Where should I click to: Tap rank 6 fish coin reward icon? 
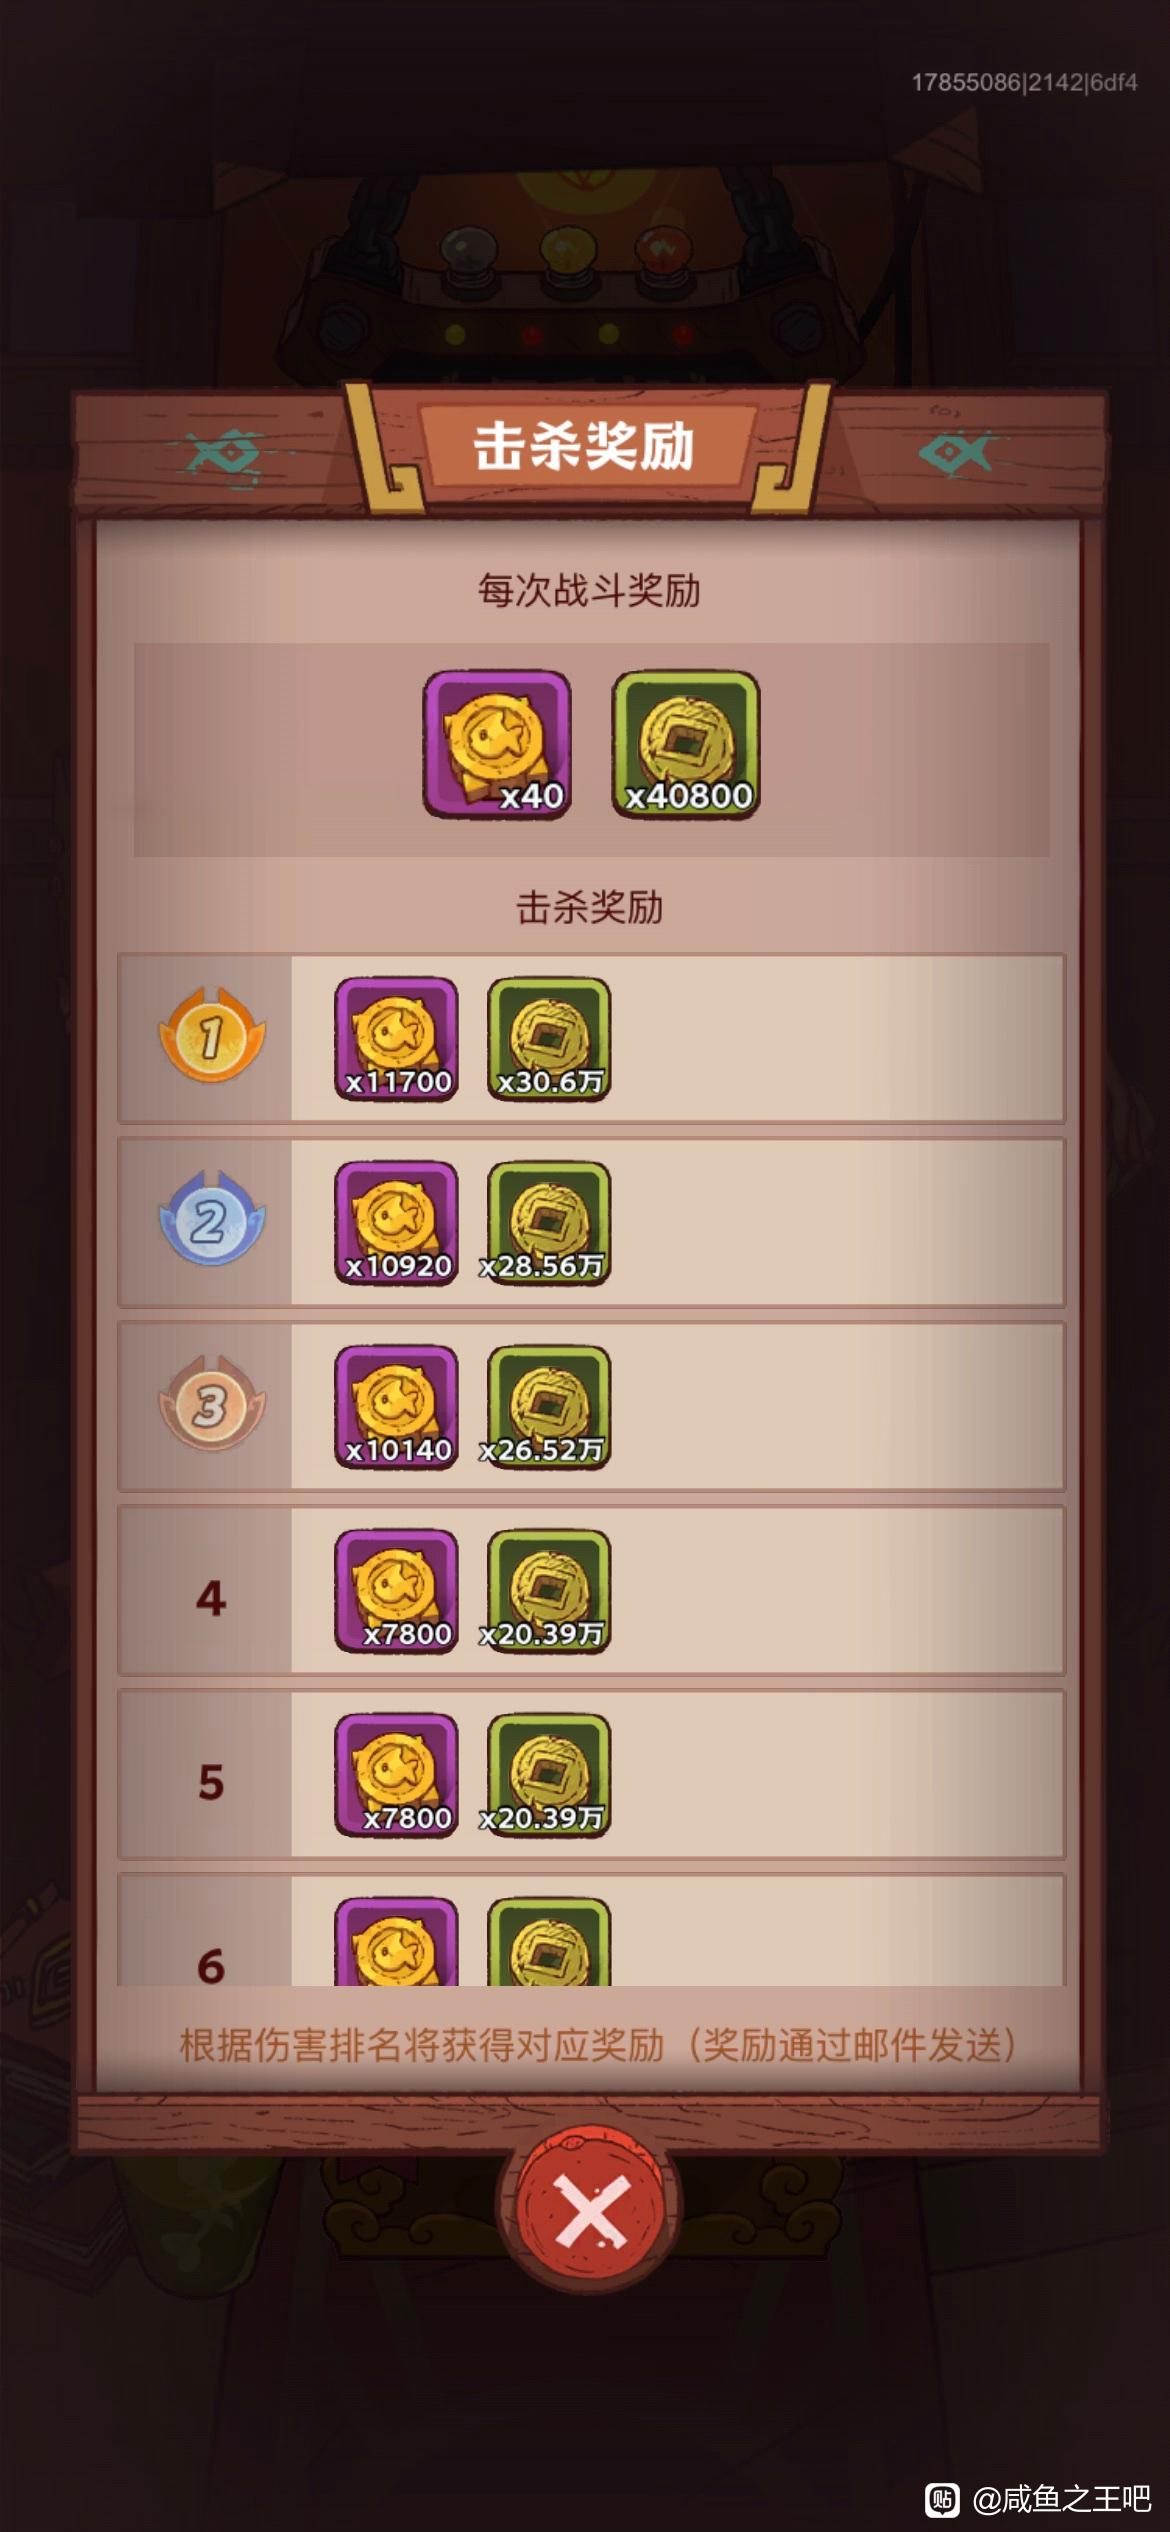pyautogui.click(x=396, y=1941)
